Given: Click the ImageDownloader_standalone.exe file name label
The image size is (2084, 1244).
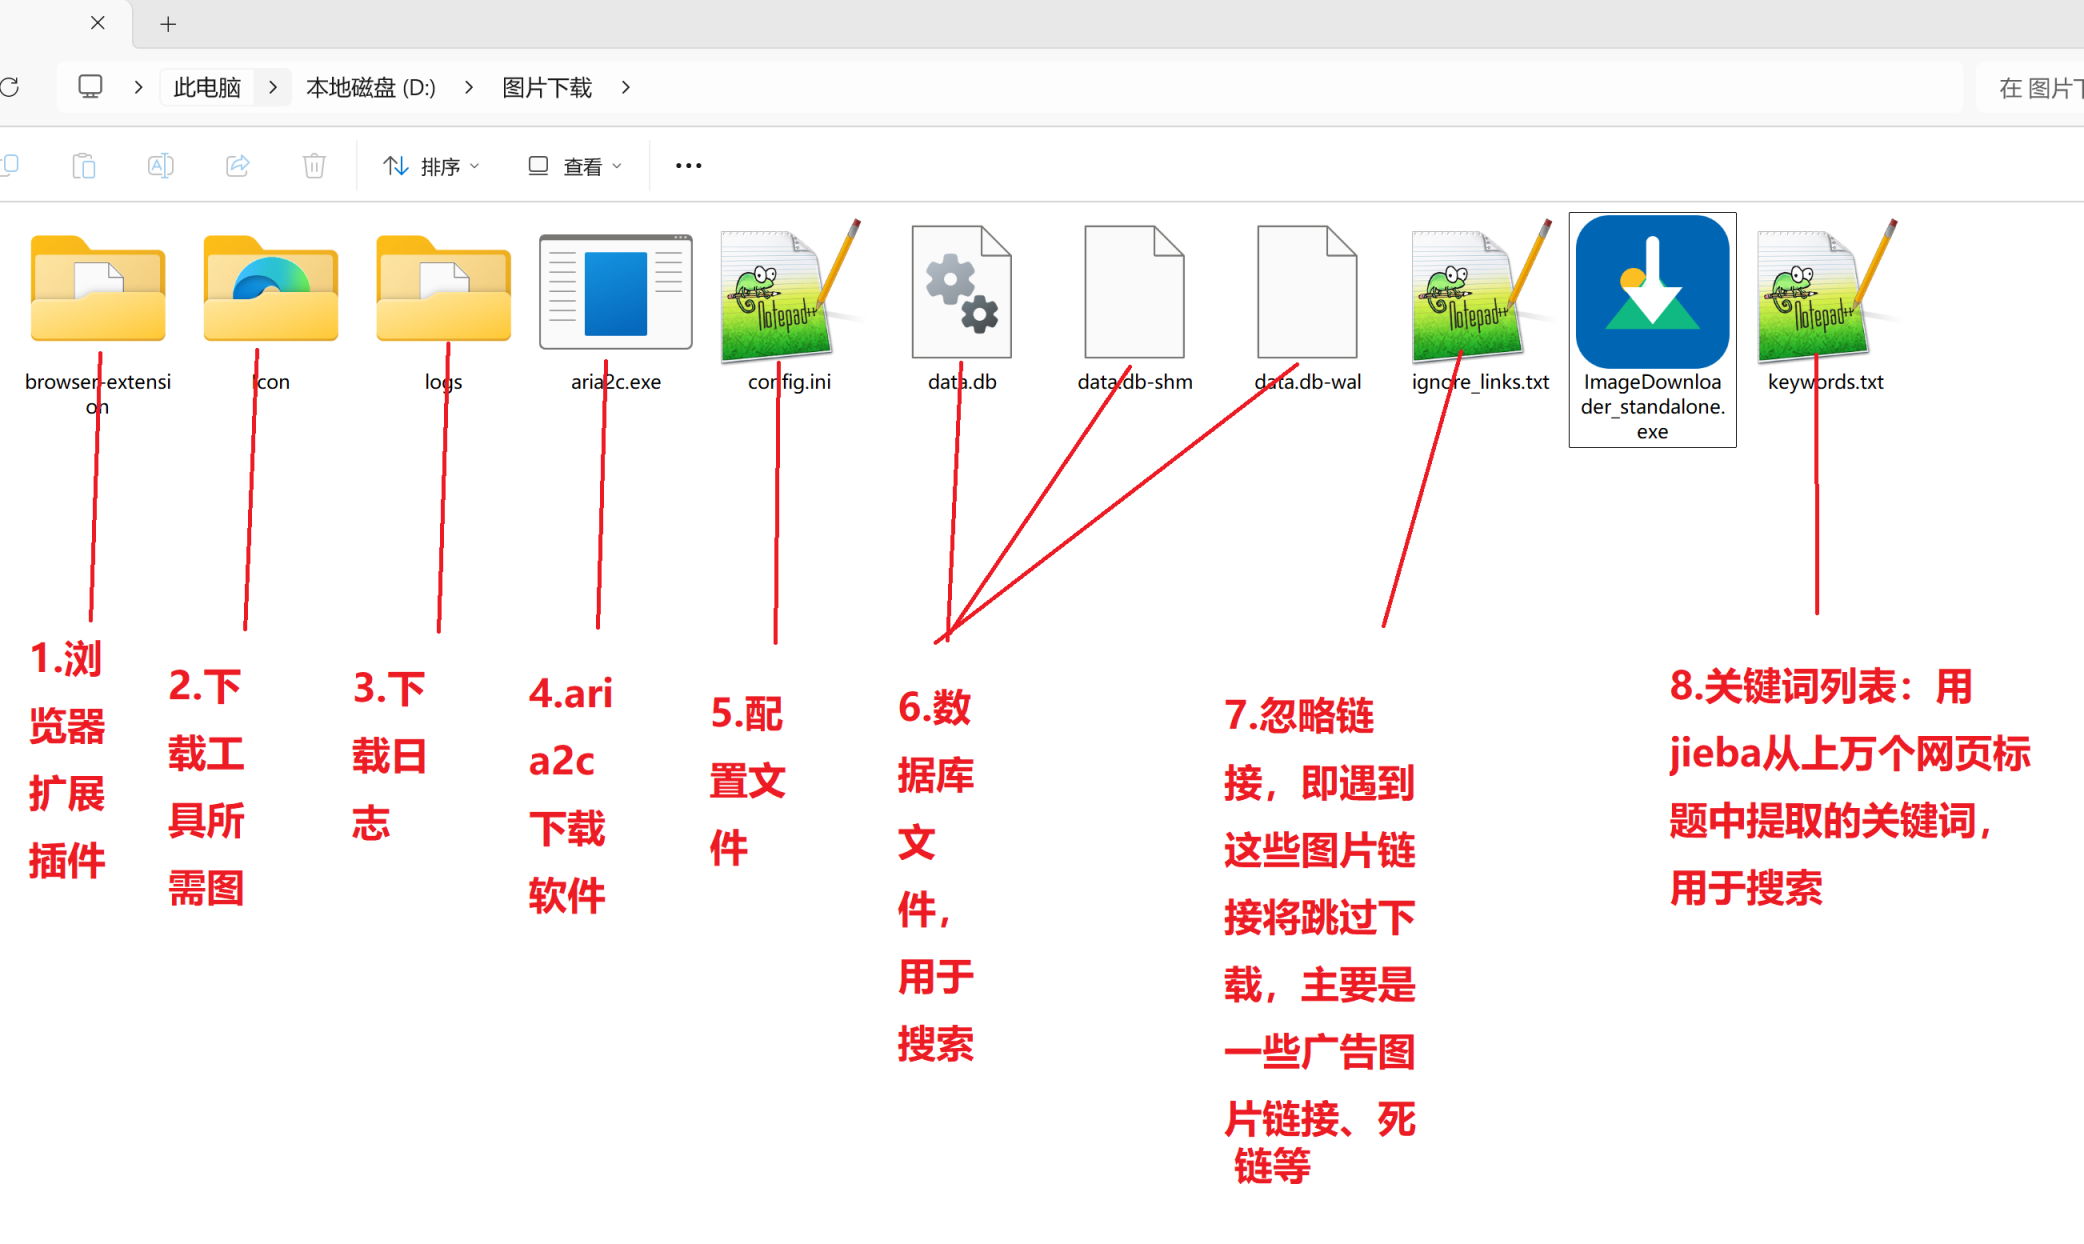Looking at the screenshot, I should coord(1653,407).
